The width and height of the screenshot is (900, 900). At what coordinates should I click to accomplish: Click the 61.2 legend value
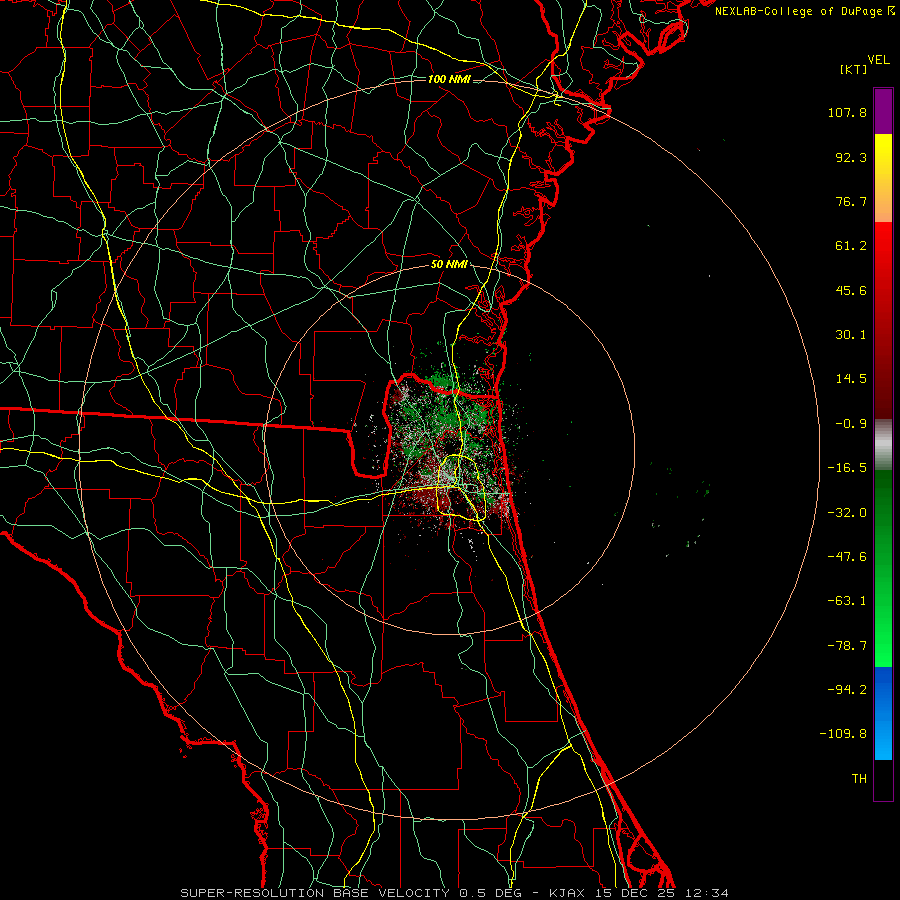[851, 246]
